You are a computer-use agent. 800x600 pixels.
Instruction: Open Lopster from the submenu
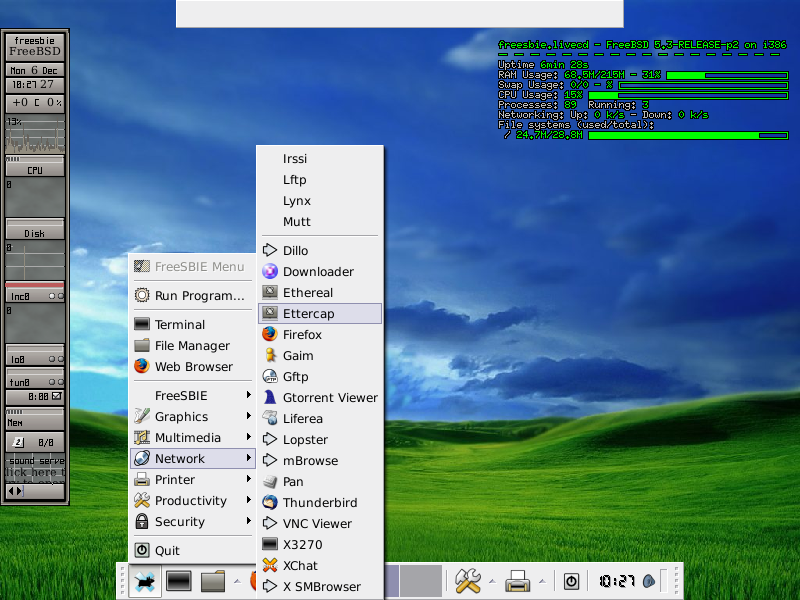point(320,439)
